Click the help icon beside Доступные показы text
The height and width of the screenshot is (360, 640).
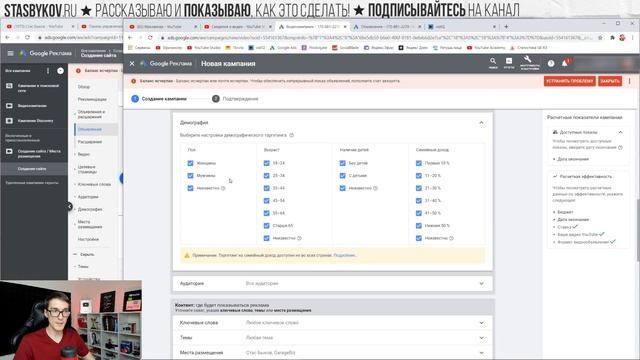(x=620, y=147)
